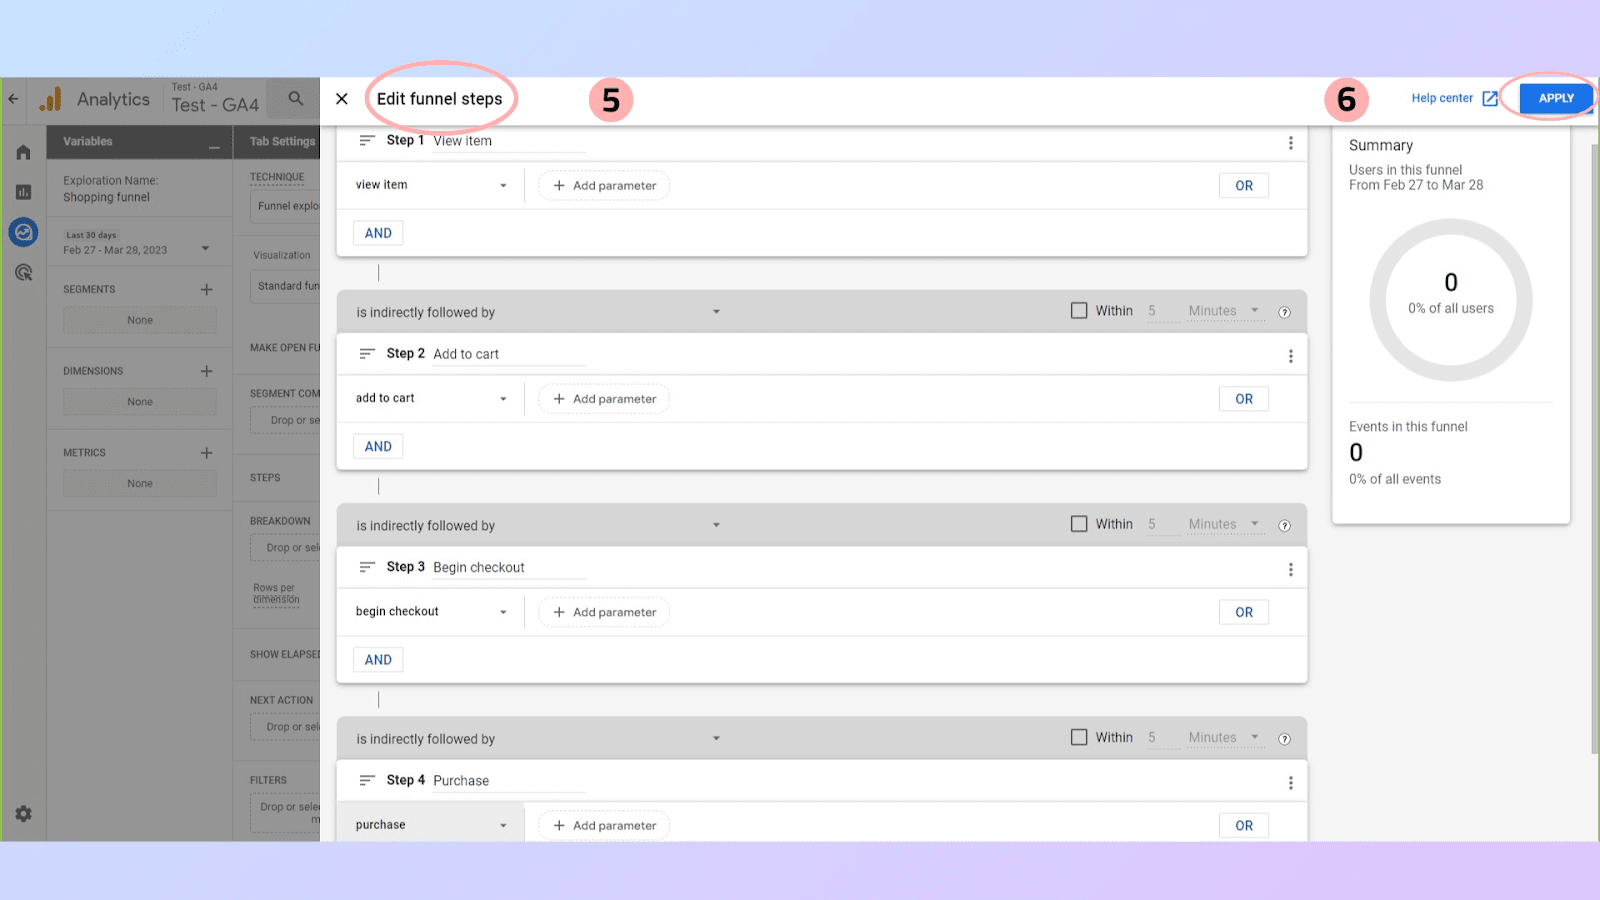Screen dimensions: 1600x900
Task: Open 'is indirectly followed by' dropdown above Step 2
Action: coord(538,312)
